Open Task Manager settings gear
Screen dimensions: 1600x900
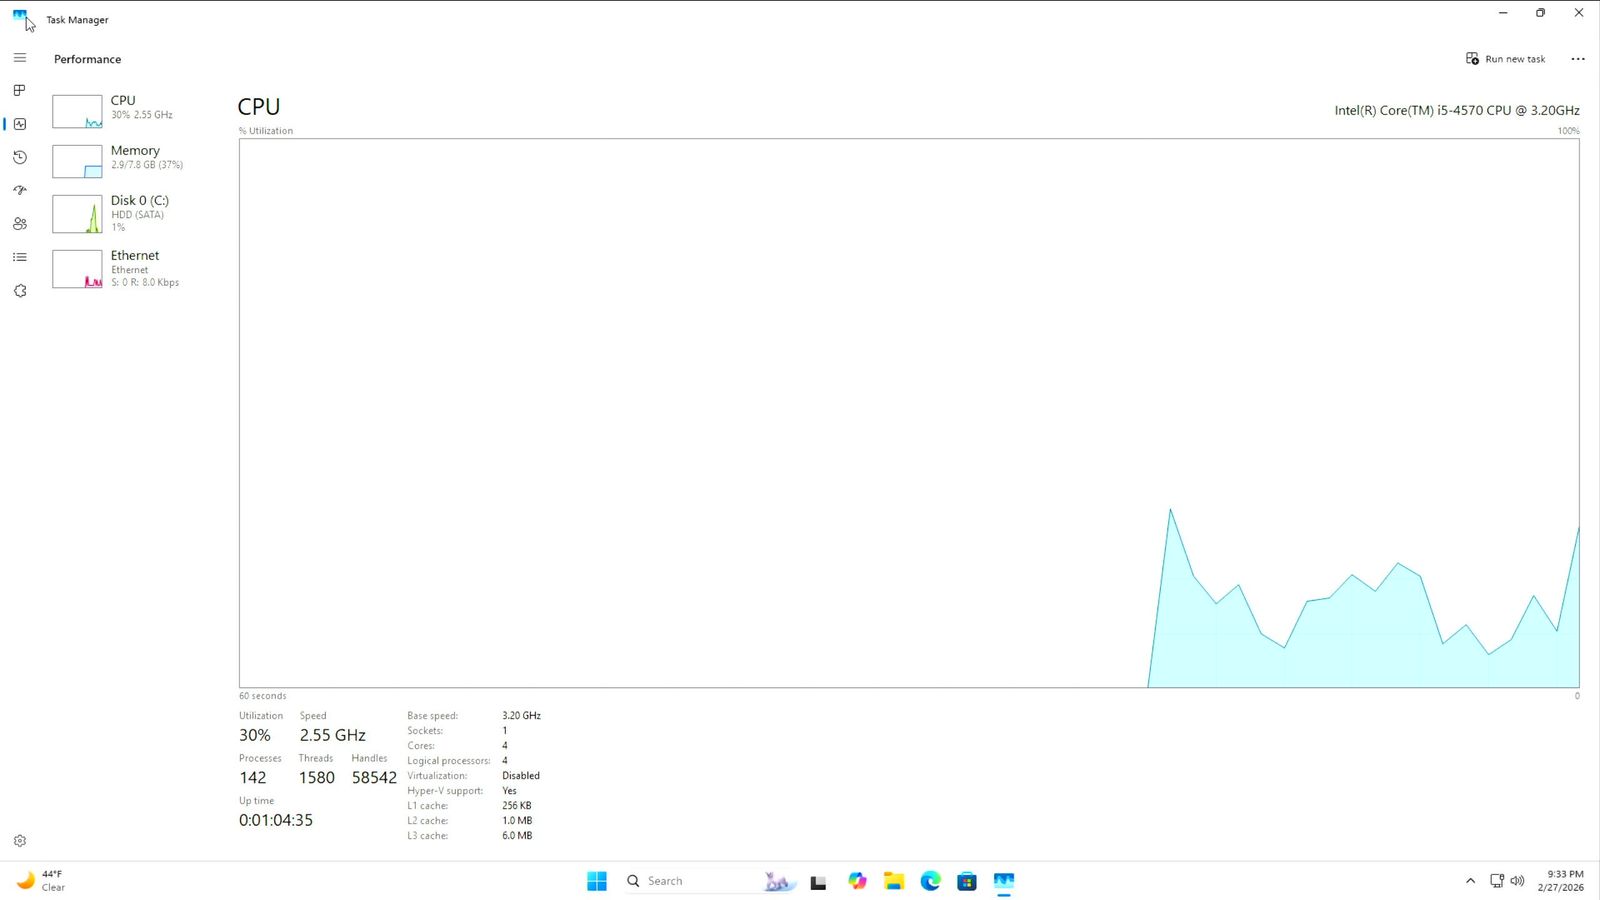tap(19, 841)
